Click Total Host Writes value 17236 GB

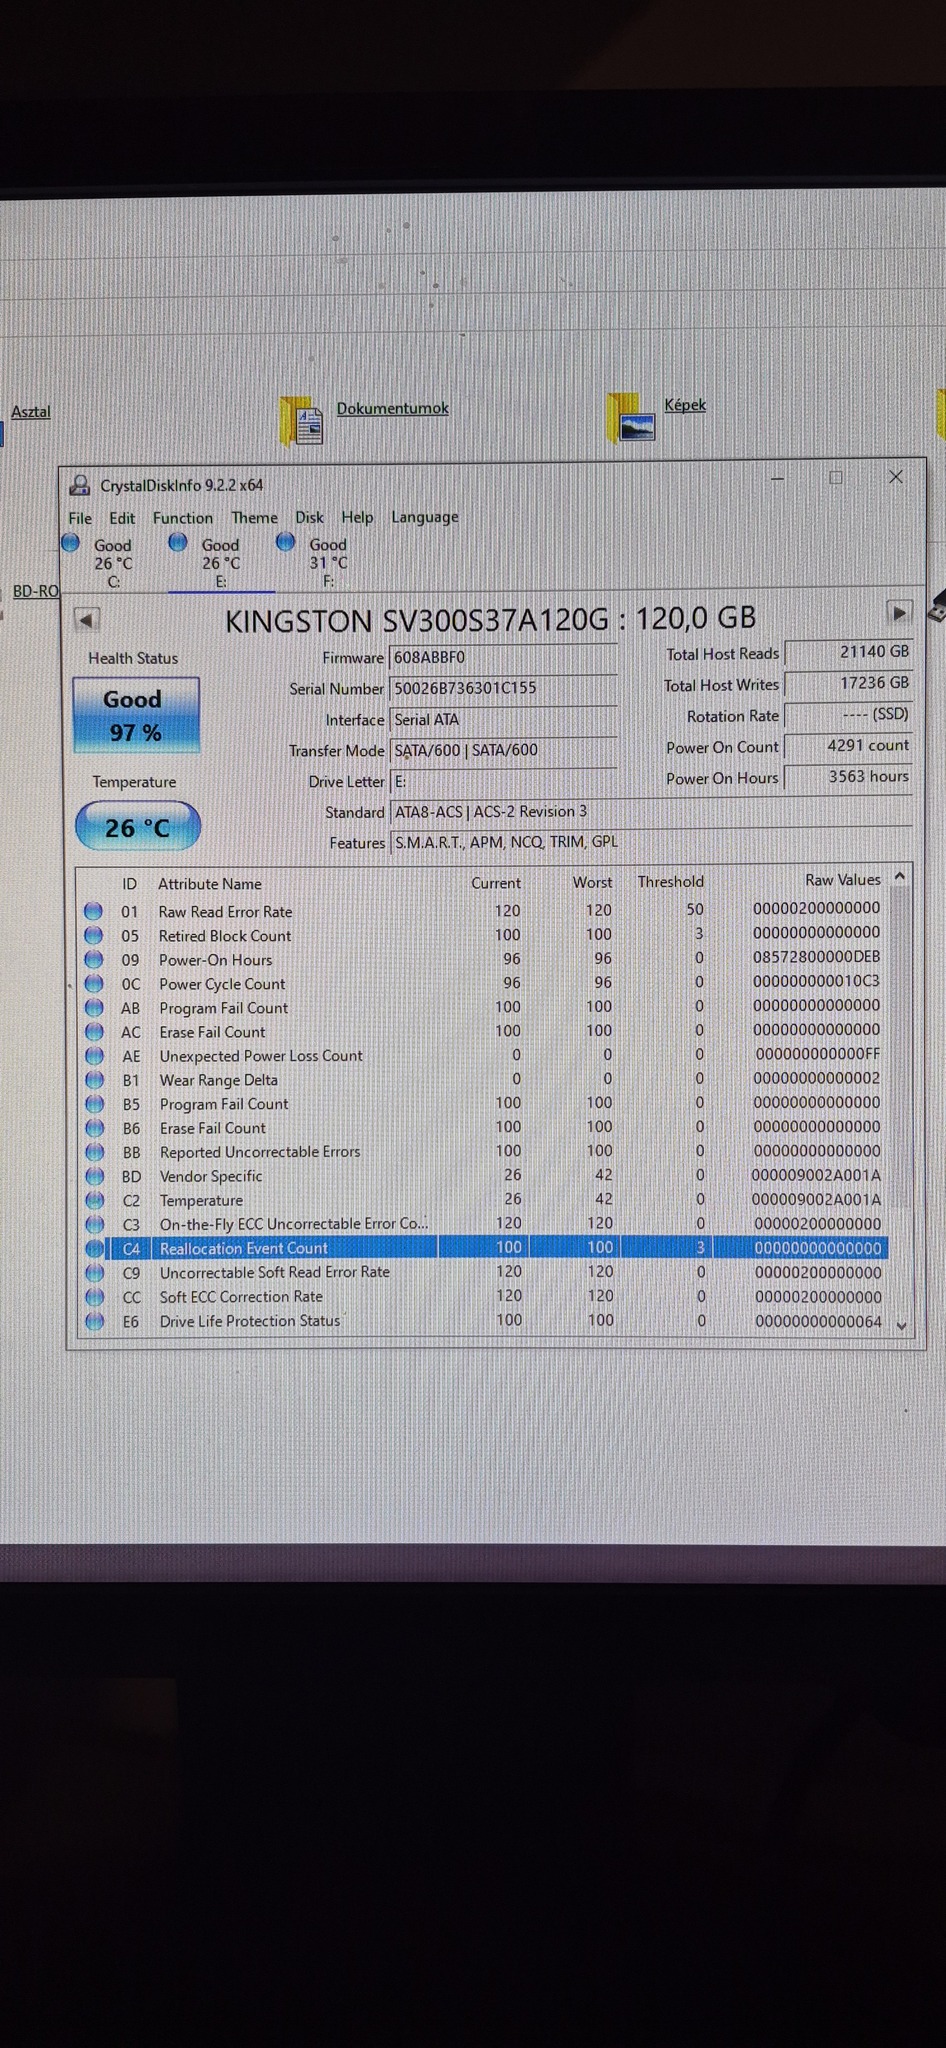point(848,683)
